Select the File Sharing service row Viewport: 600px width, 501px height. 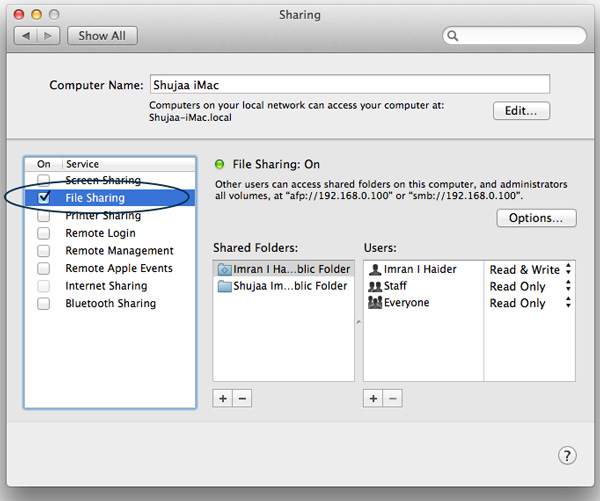110,197
